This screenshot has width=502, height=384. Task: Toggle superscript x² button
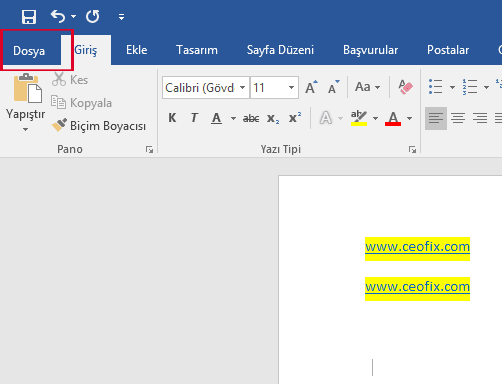(295, 117)
